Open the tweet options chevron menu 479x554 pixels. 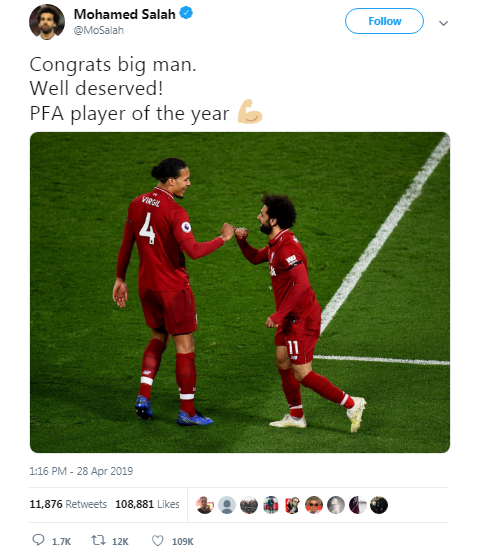point(443,23)
